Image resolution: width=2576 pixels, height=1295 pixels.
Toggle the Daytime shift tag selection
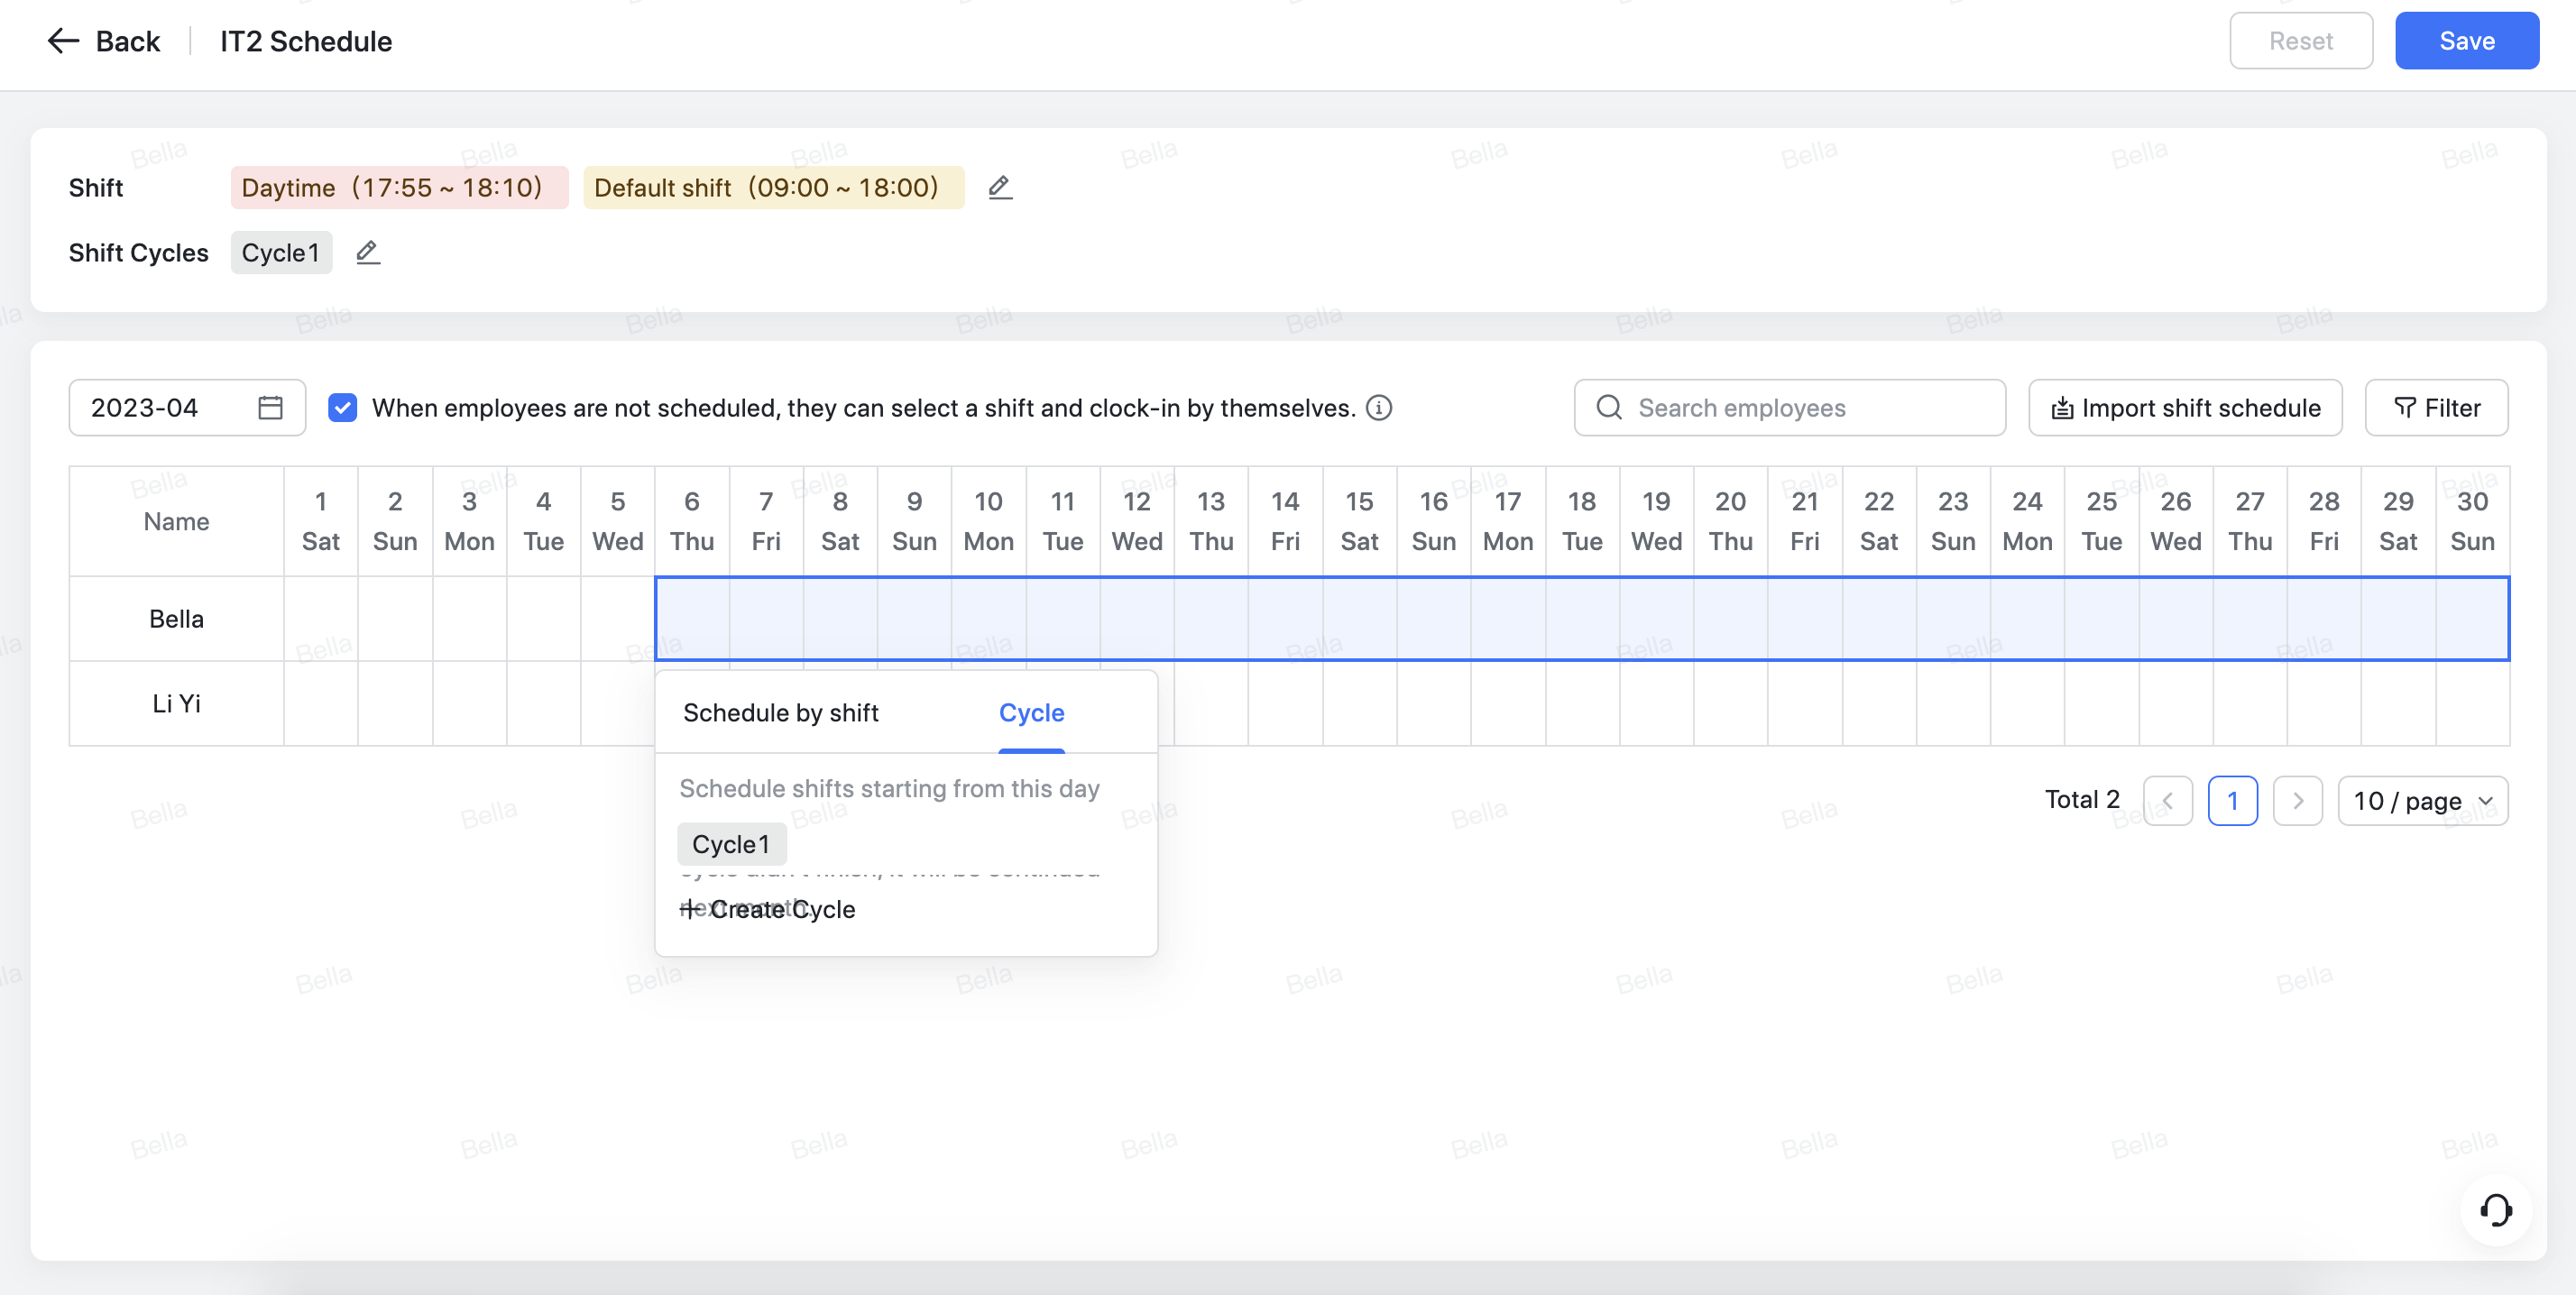pyautogui.click(x=398, y=187)
